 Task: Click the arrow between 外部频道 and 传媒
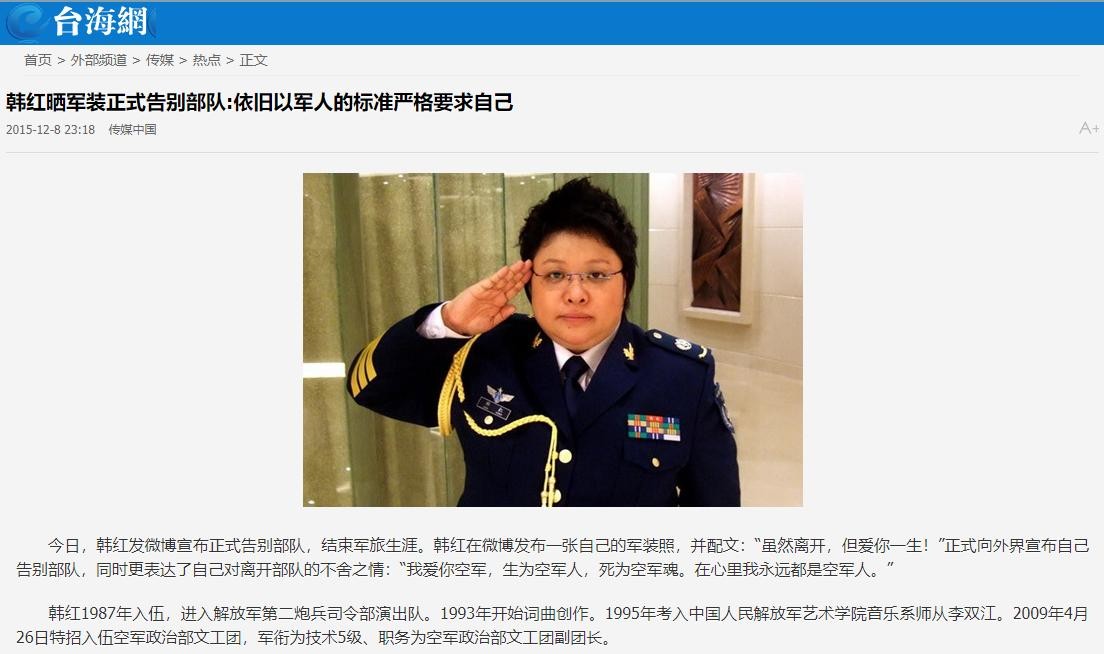(x=137, y=61)
